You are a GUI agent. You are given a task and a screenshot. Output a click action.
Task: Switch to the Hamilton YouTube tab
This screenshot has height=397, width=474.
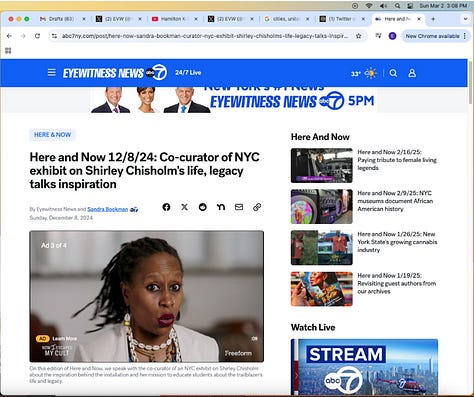[174, 19]
